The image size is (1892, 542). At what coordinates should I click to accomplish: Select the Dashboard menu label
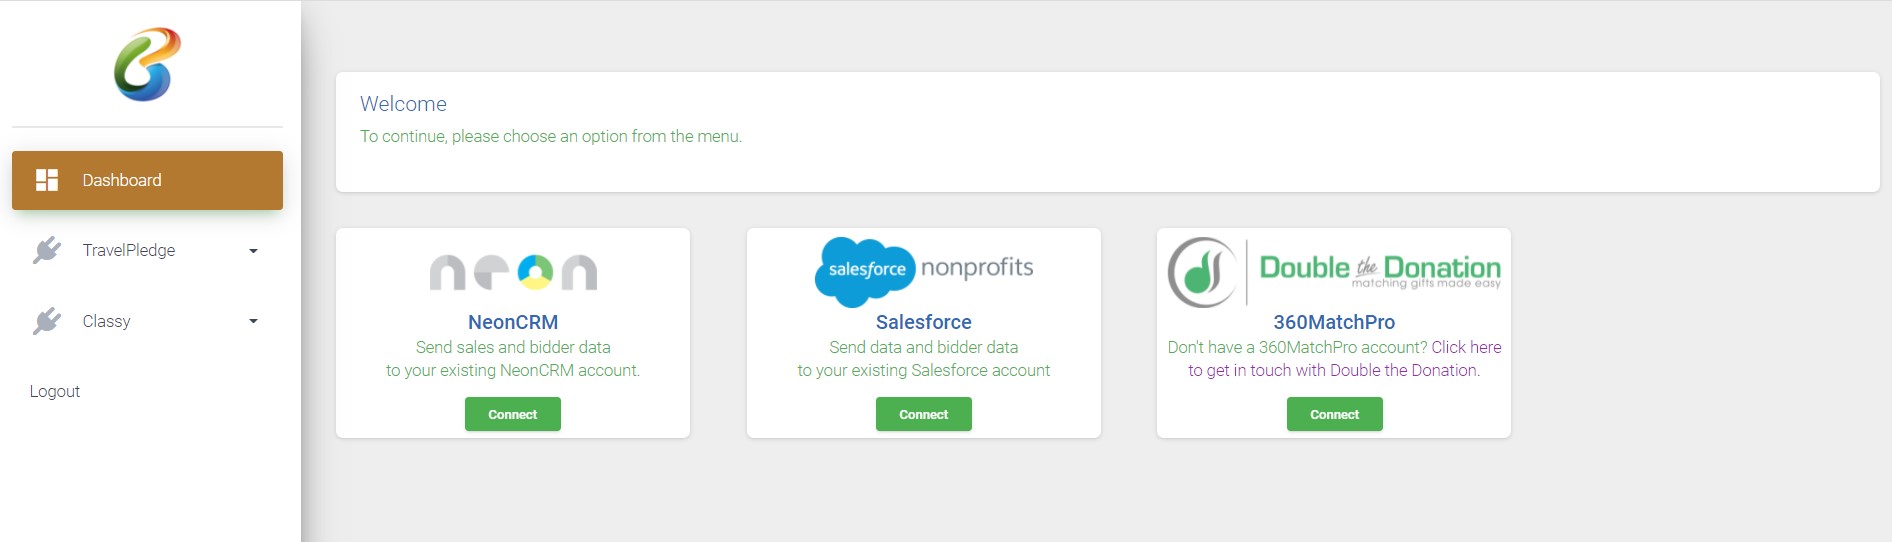(x=122, y=180)
